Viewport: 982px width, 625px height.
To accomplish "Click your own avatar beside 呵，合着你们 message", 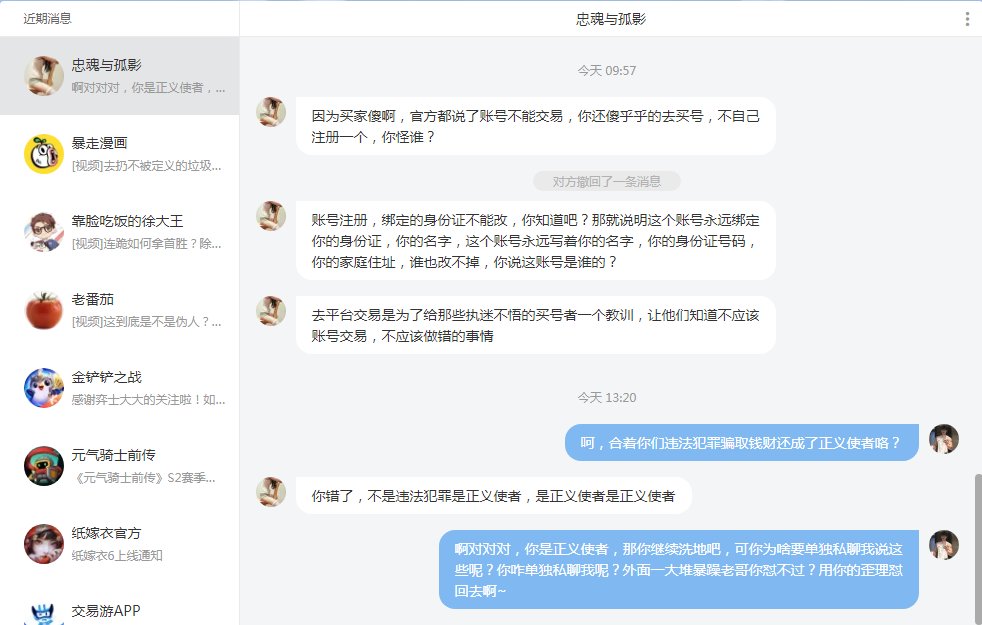I will click(x=943, y=439).
